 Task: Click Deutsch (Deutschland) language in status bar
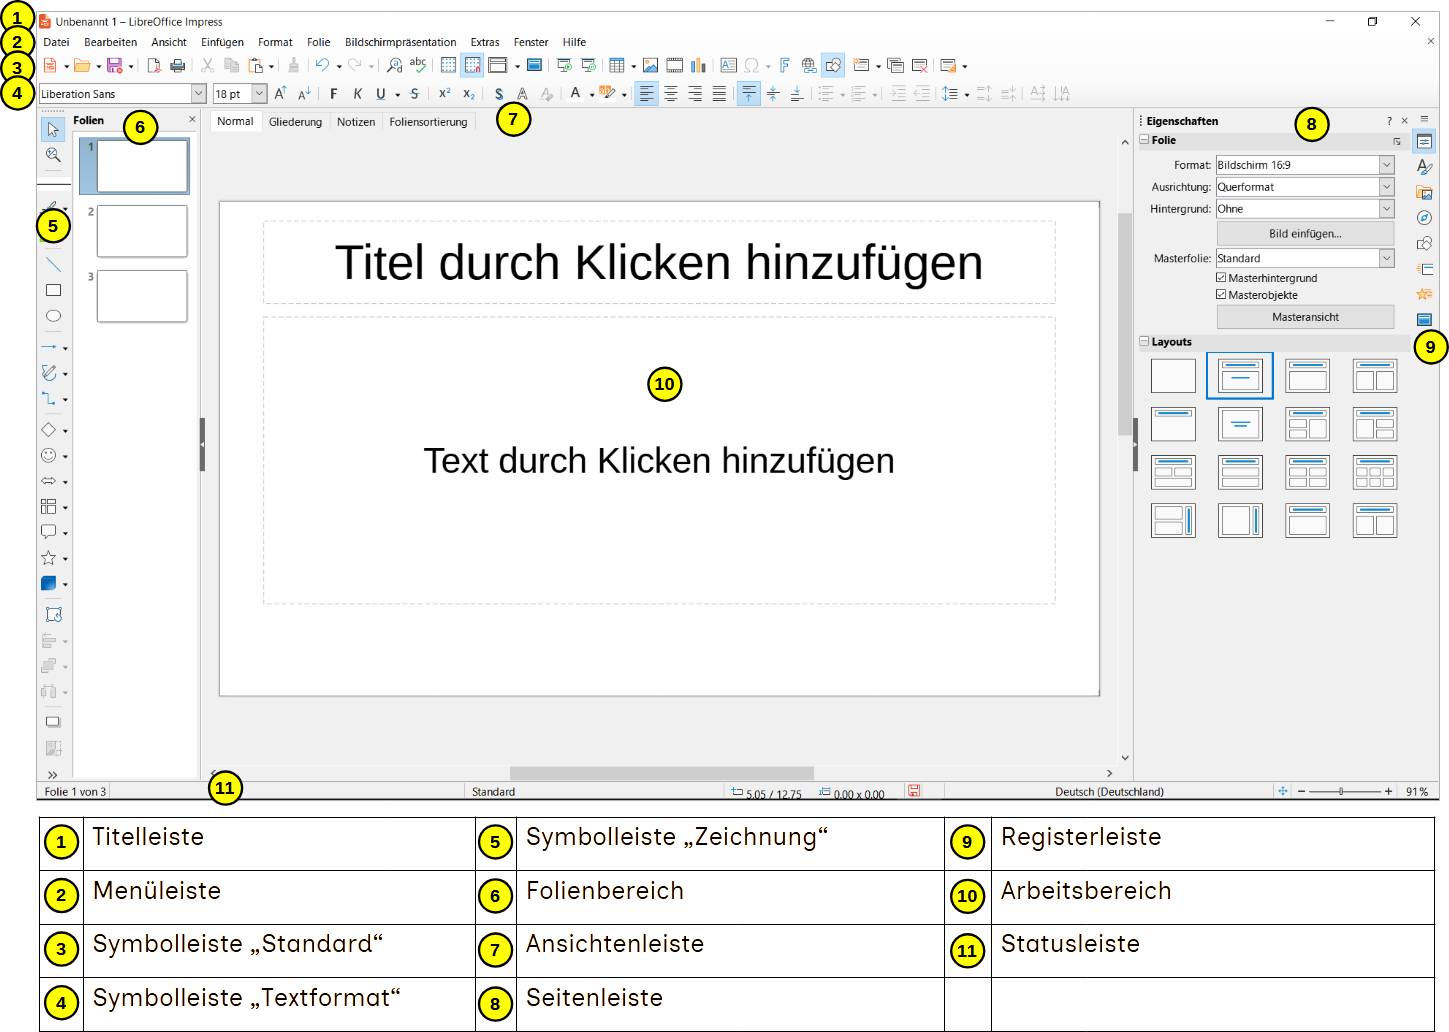[x=1109, y=792]
